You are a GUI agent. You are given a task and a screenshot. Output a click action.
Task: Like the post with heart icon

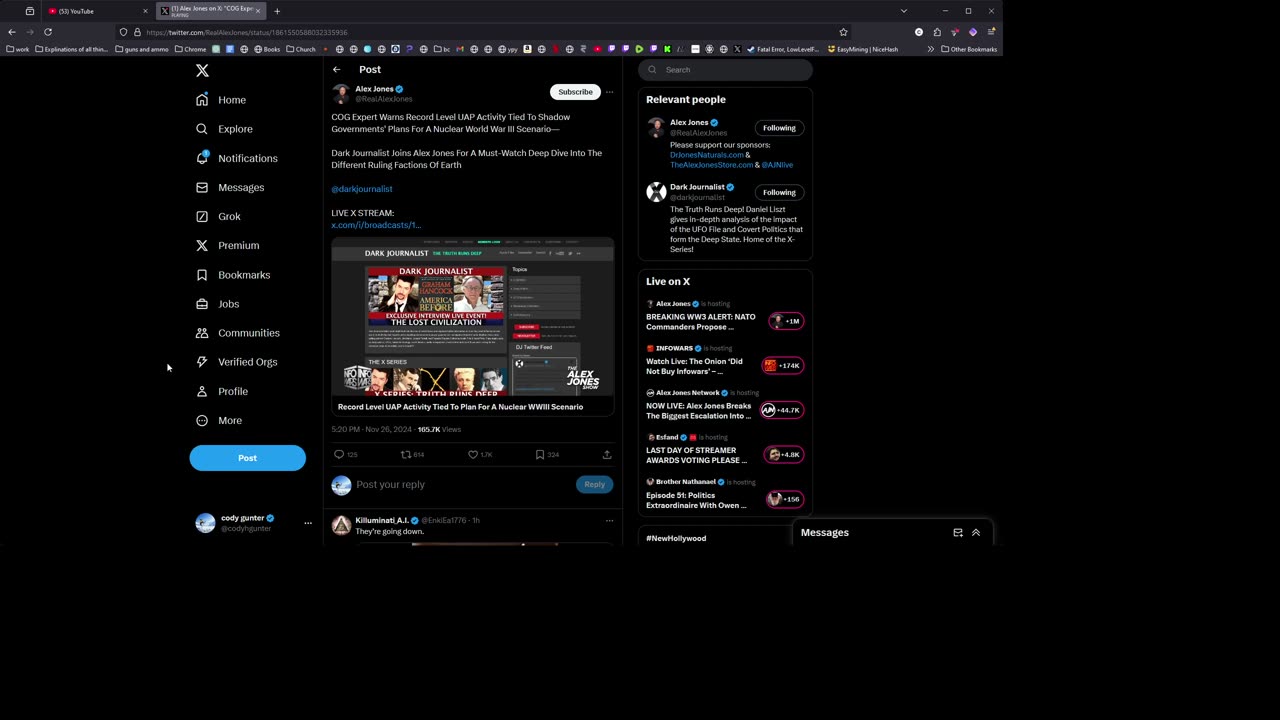[473, 455]
